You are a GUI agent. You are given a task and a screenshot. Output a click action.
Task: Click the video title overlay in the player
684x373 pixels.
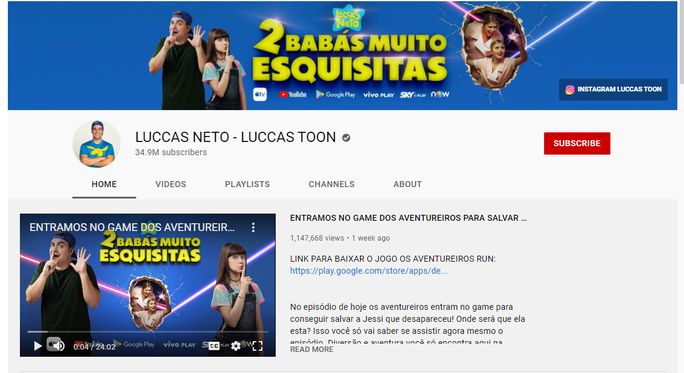pyautogui.click(x=132, y=227)
